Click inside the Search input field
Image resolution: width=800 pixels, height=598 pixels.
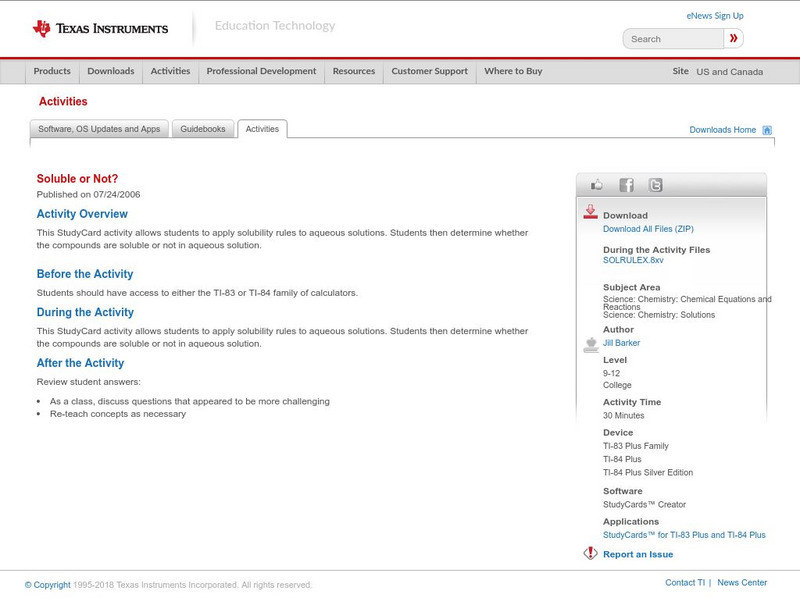coord(672,38)
